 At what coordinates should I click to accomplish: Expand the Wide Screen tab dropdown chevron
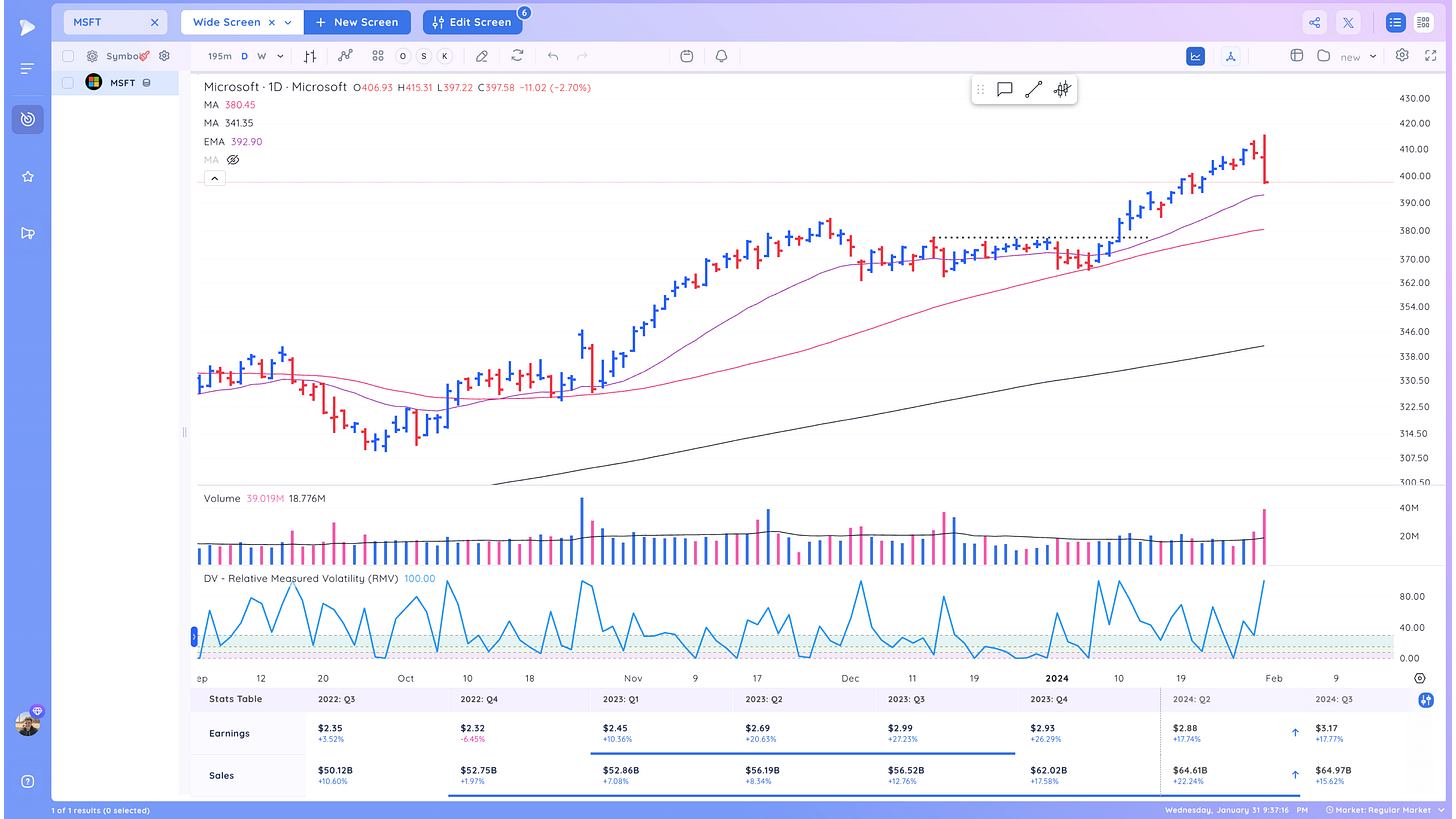[288, 22]
